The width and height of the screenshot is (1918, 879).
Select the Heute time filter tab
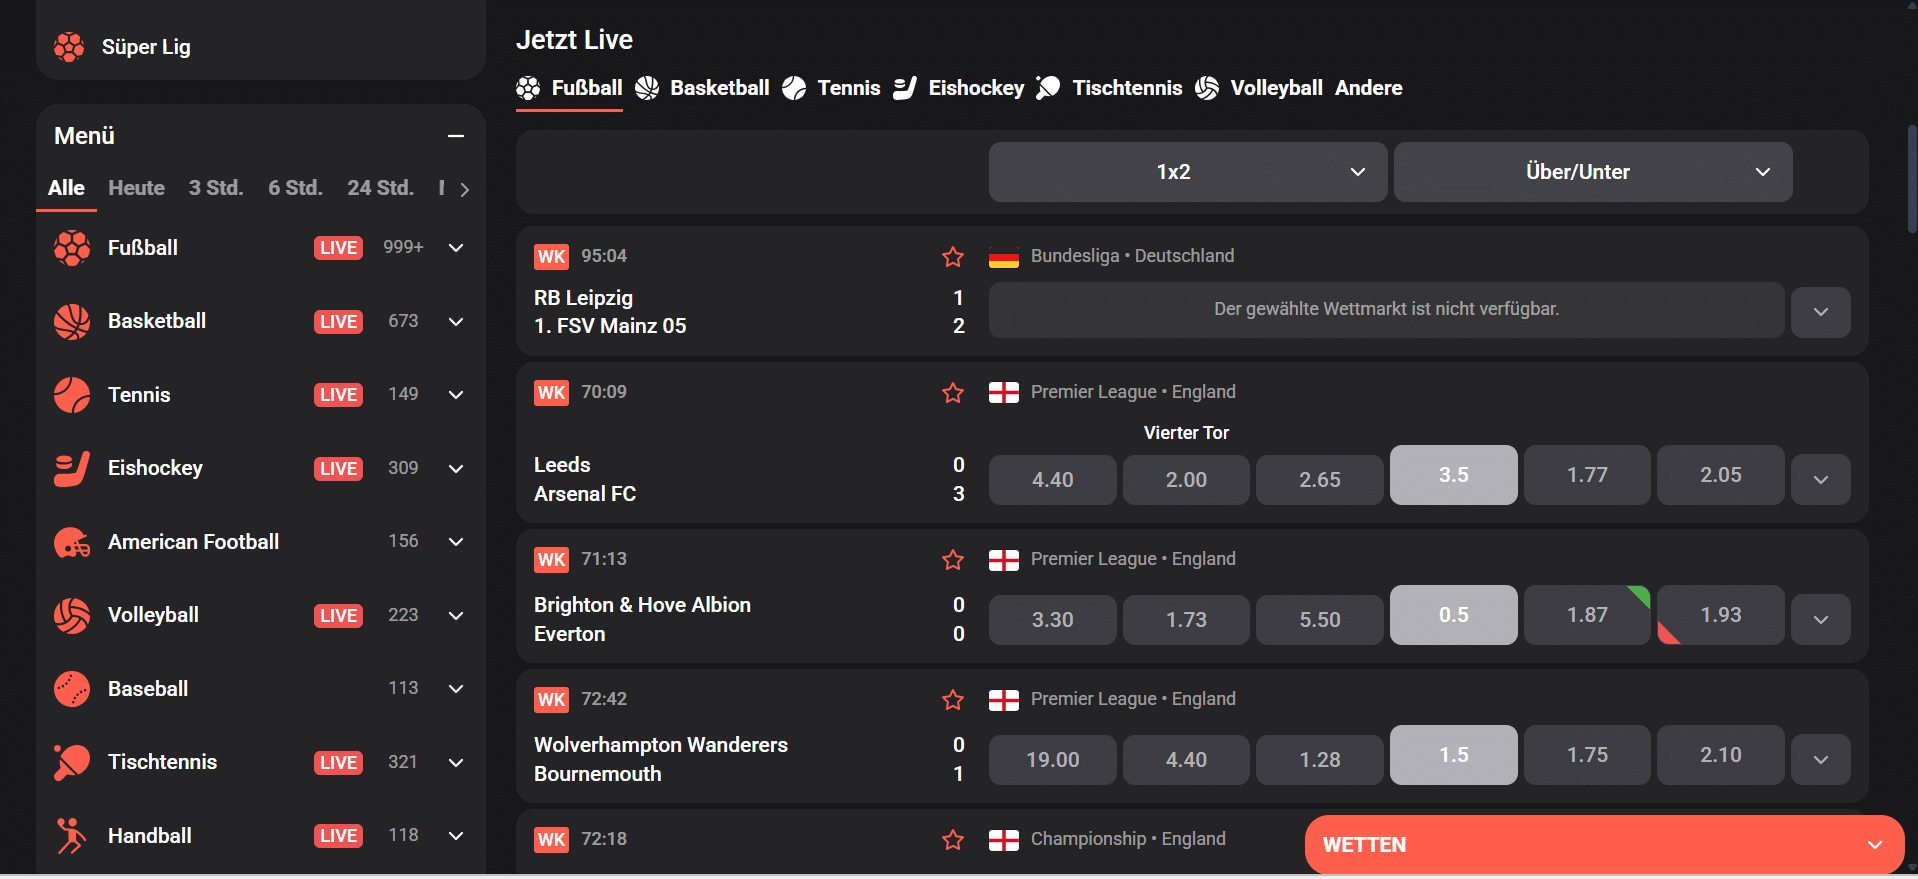(x=136, y=188)
